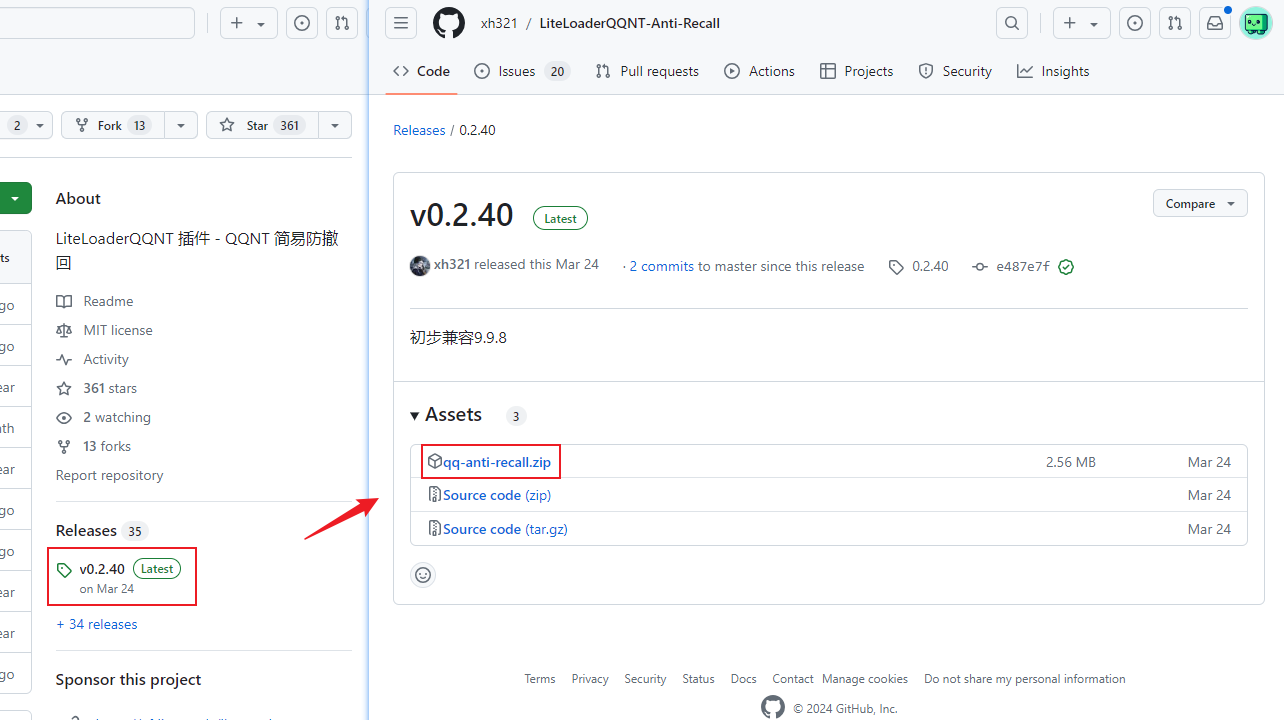Click the verified commit check icon
1284x720 pixels.
click(1066, 267)
